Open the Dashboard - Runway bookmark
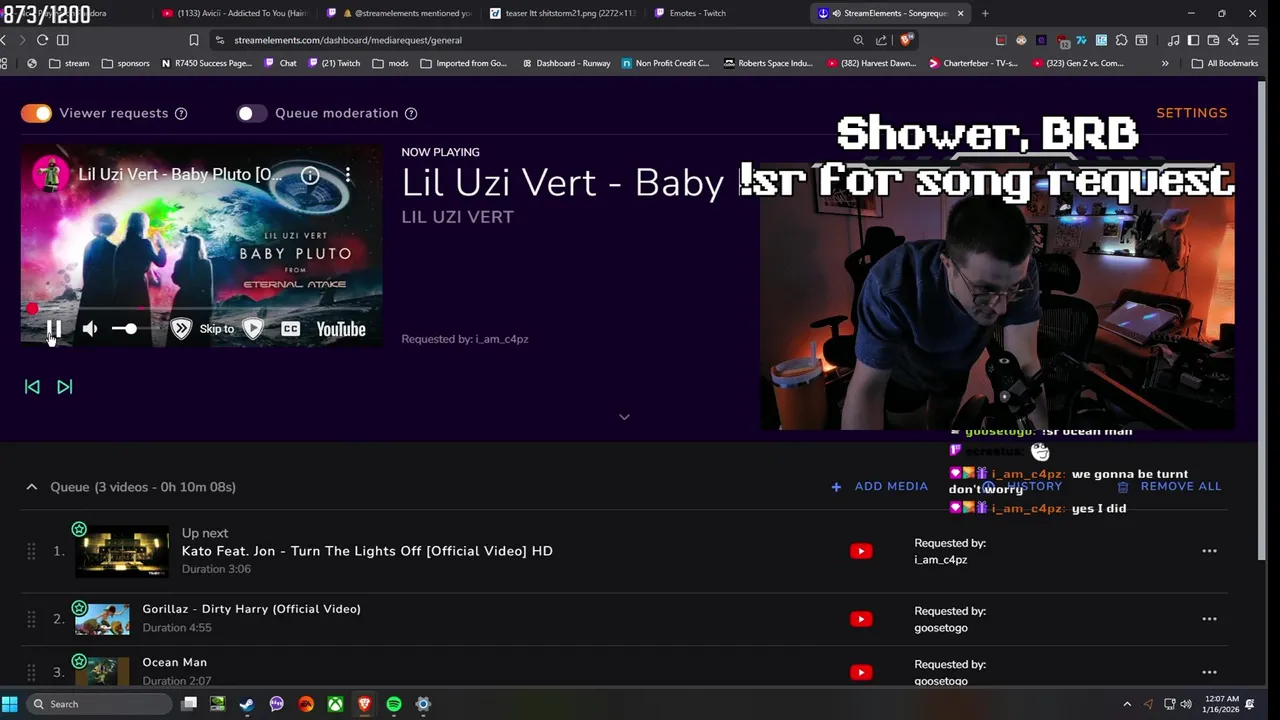Viewport: 1280px width, 720px height. [565, 63]
